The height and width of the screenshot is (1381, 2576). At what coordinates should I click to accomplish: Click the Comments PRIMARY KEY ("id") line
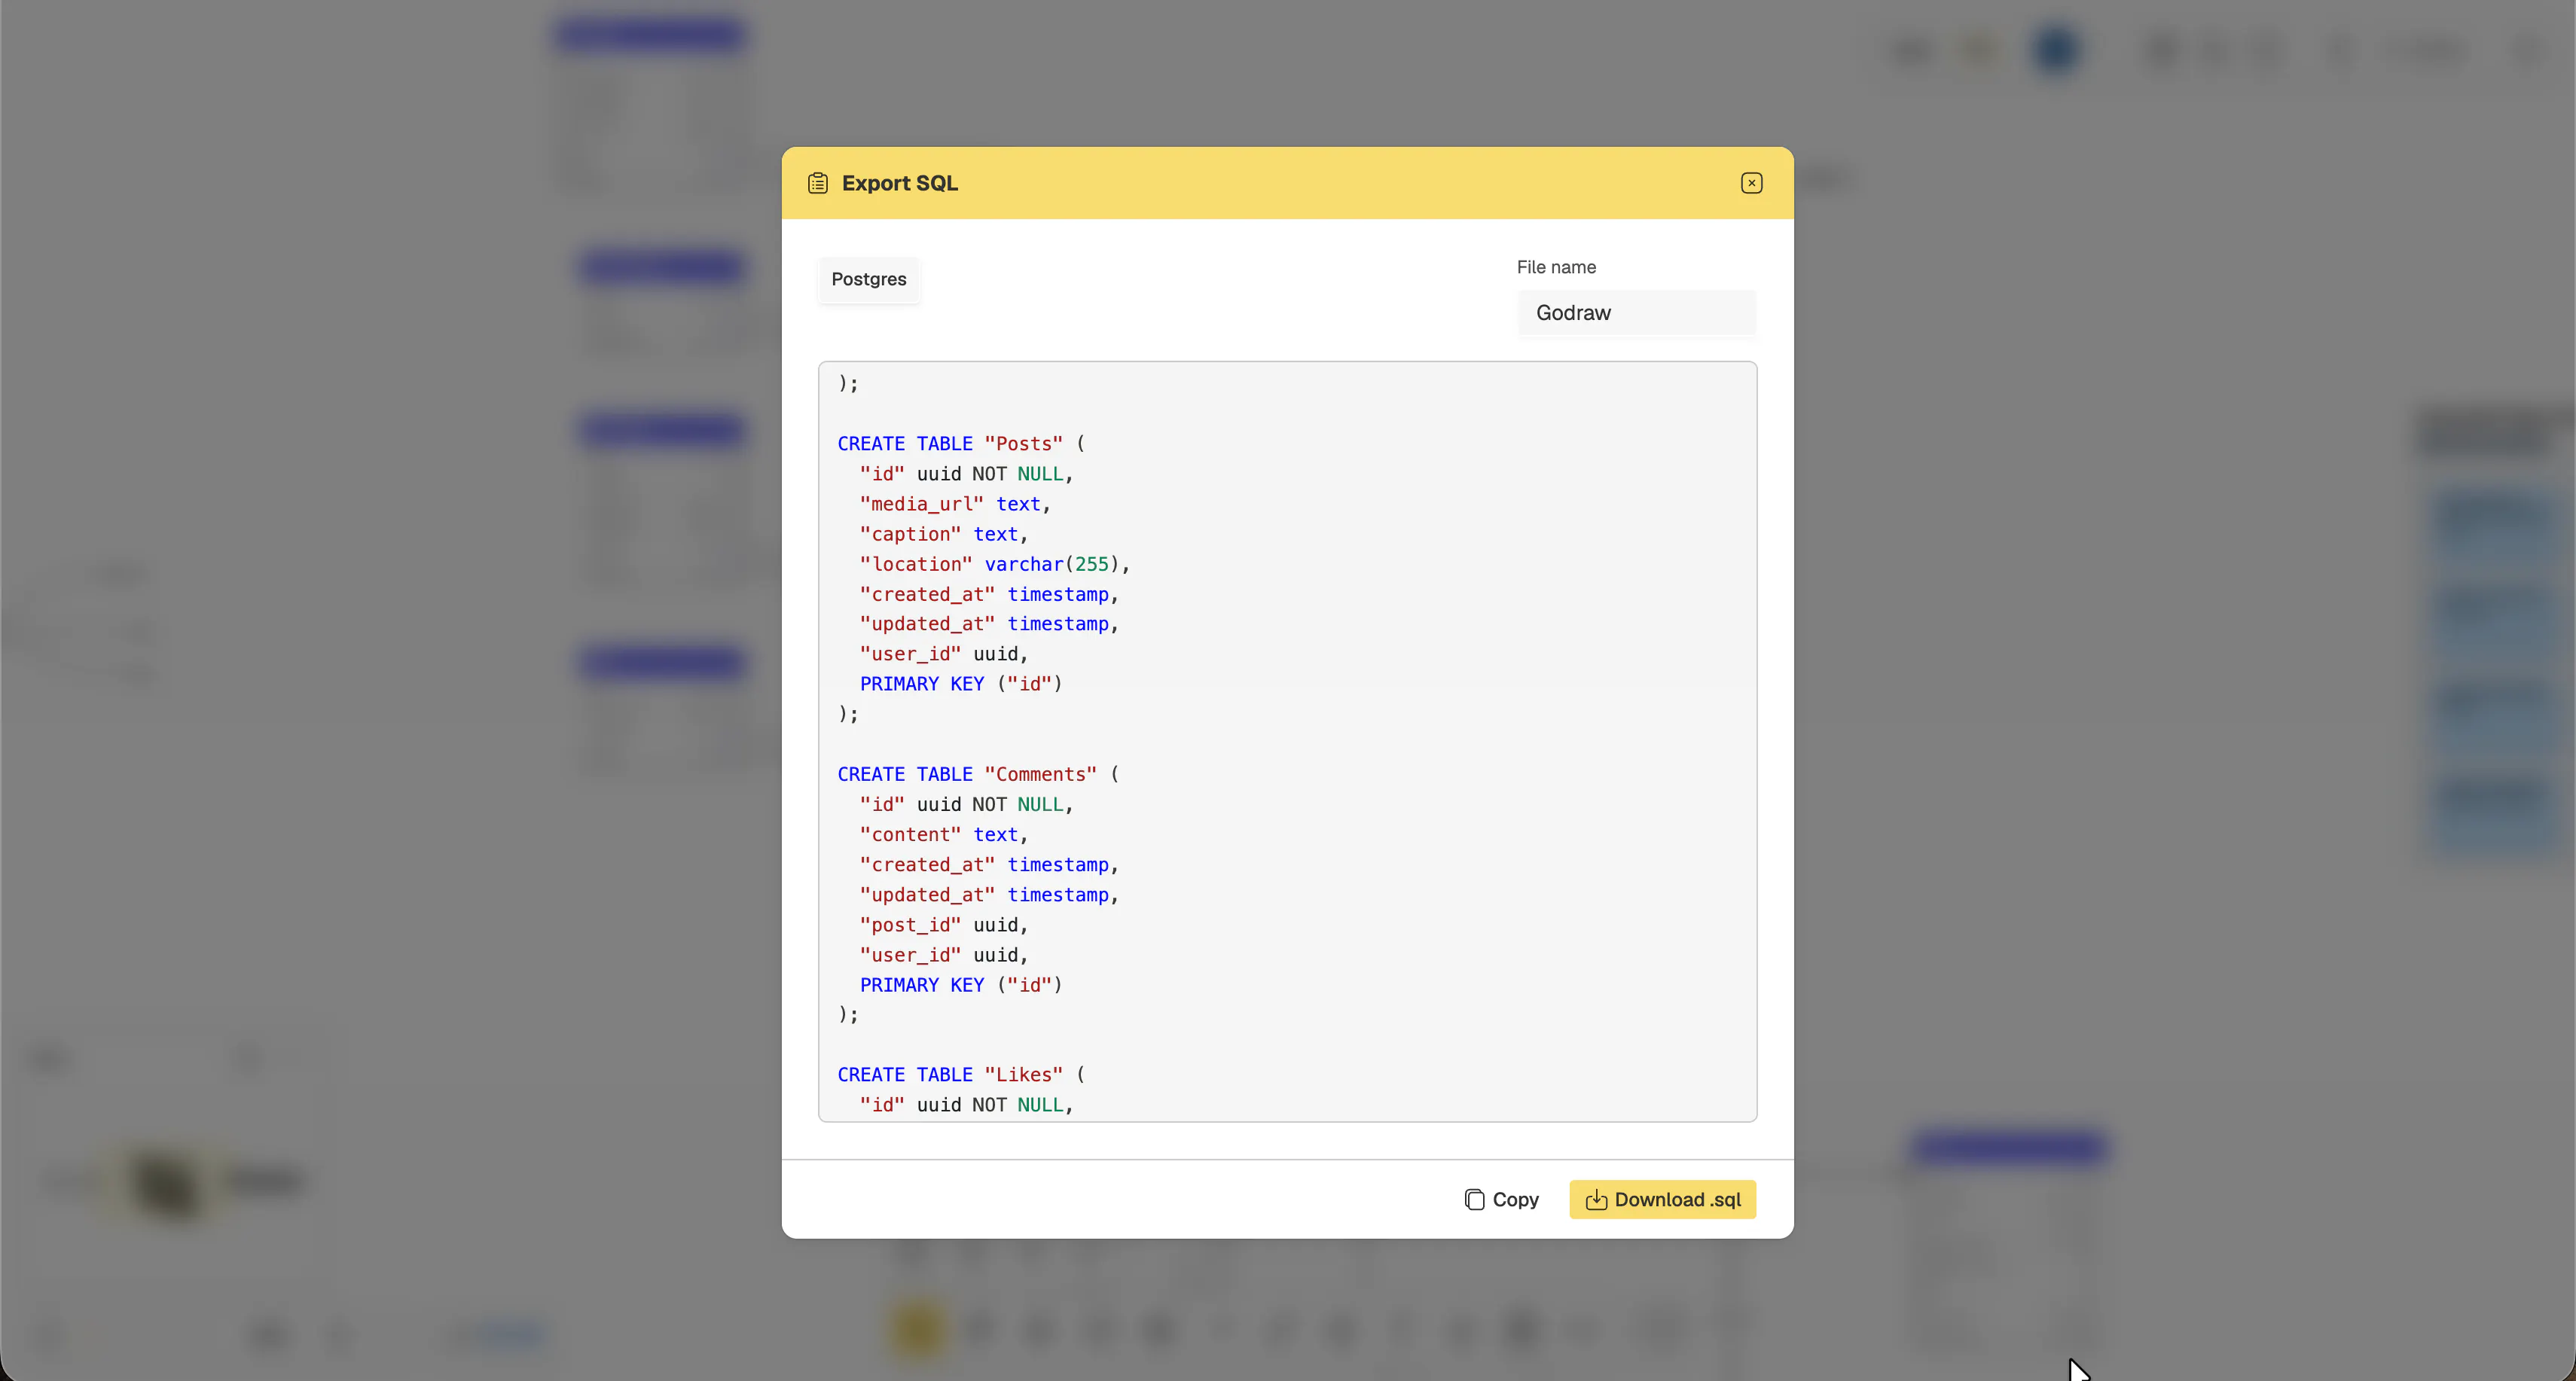click(x=961, y=985)
